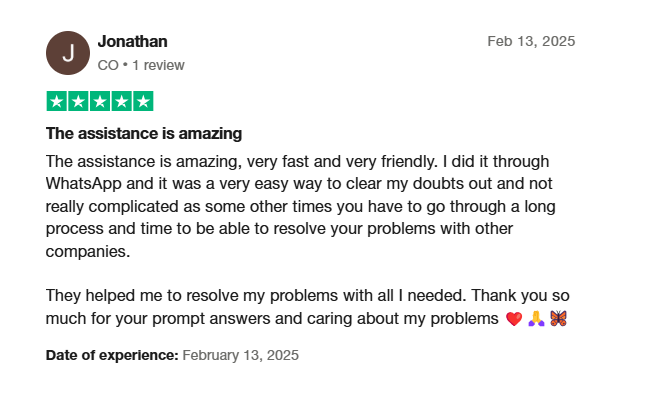The image size is (659, 419).
Task: Click the text "Thank you so" in review
Action: click(x=520, y=295)
